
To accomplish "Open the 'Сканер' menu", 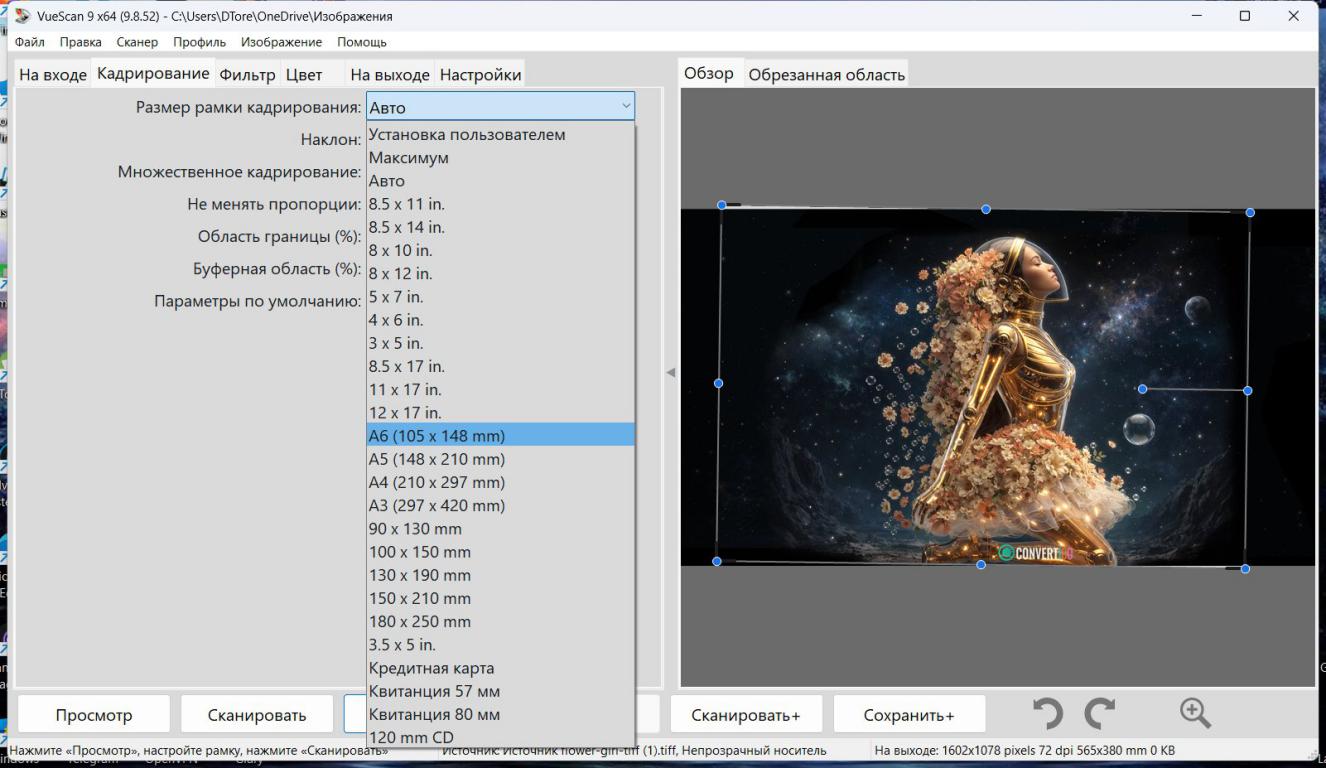I will click(137, 42).
